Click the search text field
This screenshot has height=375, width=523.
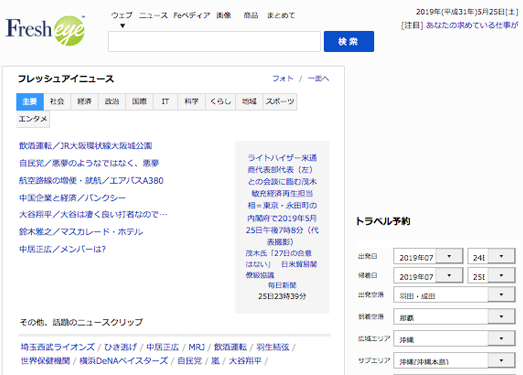click(x=214, y=41)
